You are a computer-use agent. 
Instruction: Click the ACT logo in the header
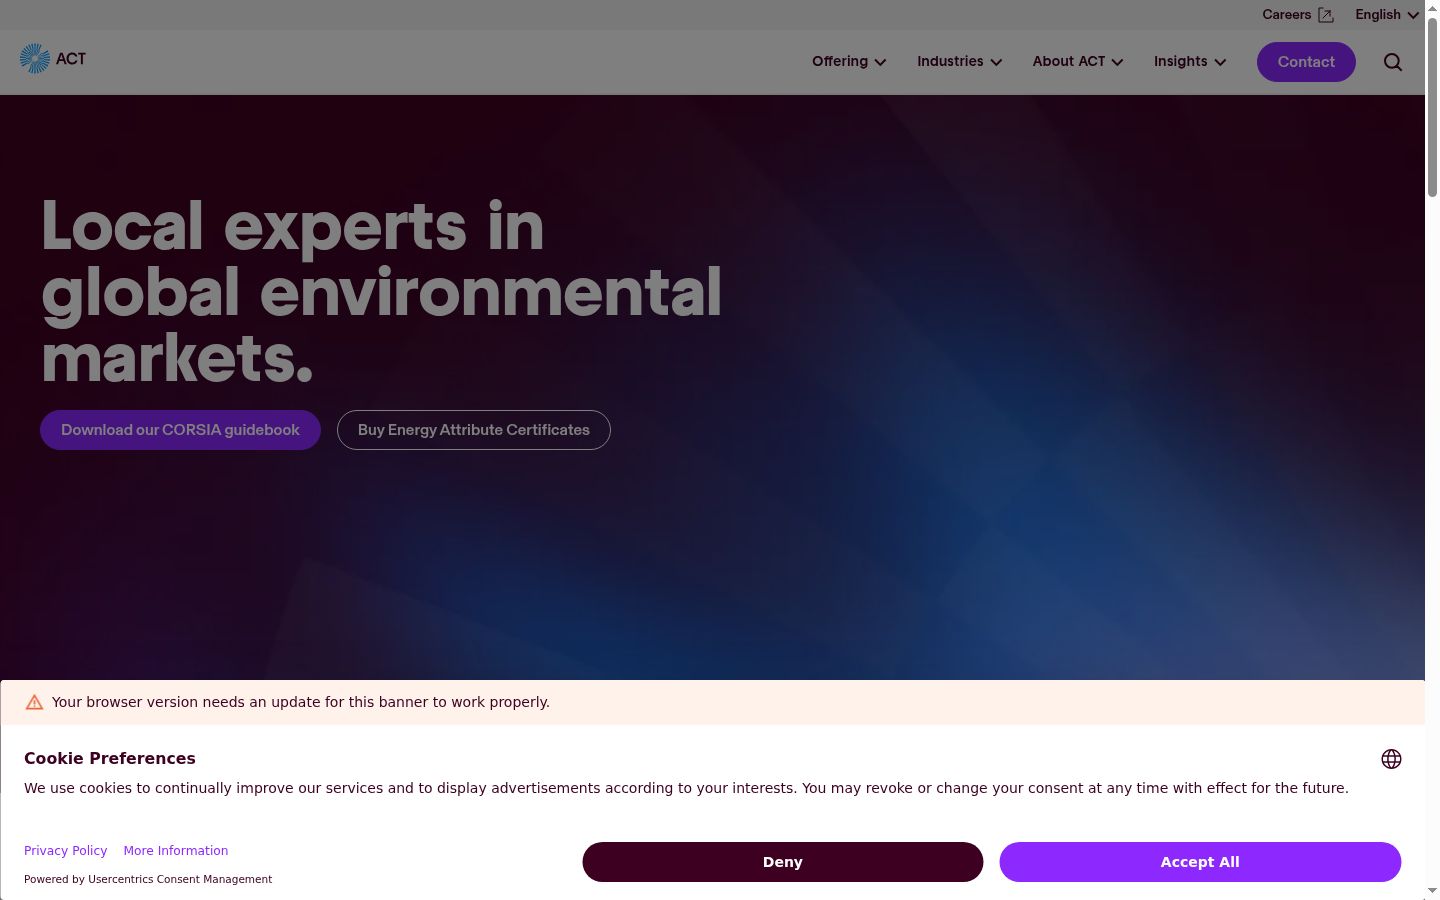pyautogui.click(x=53, y=59)
